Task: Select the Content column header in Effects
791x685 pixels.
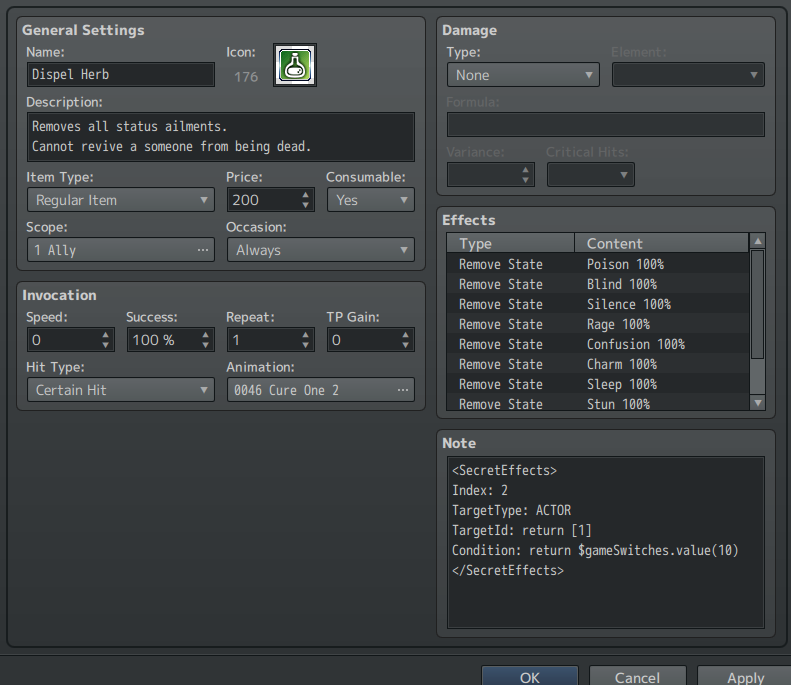Action: pos(661,243)
